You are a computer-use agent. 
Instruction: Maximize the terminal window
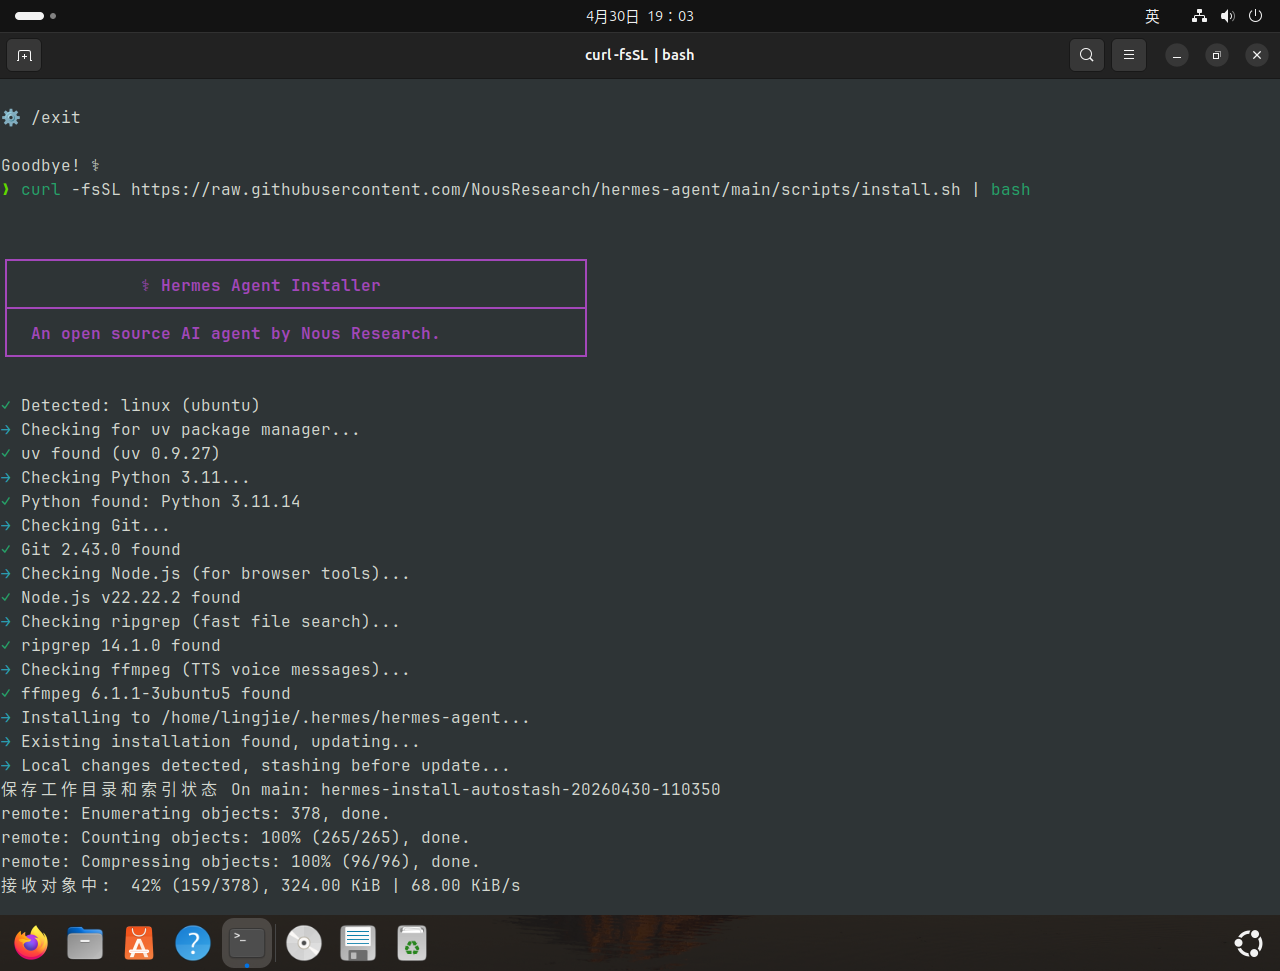[1216, 55]
